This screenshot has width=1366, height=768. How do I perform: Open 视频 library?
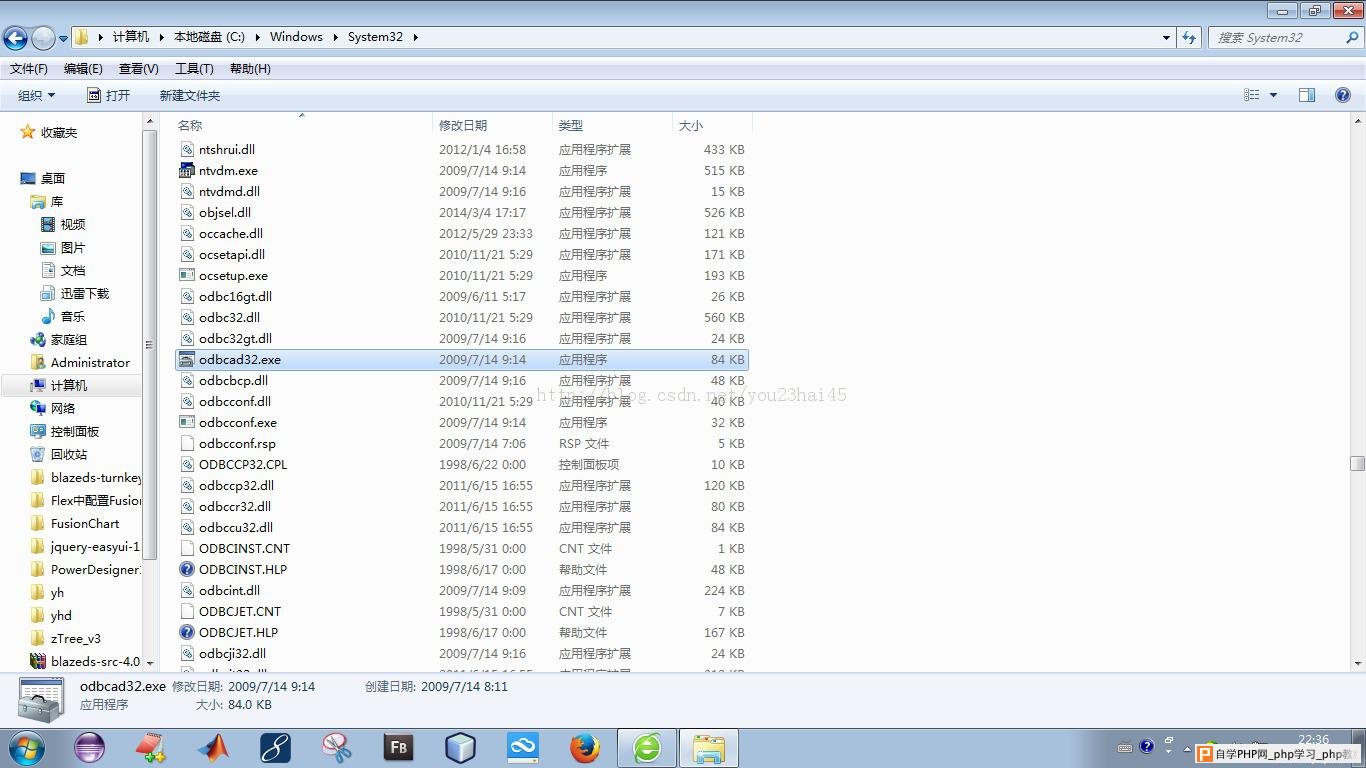(x=73, y=224)
